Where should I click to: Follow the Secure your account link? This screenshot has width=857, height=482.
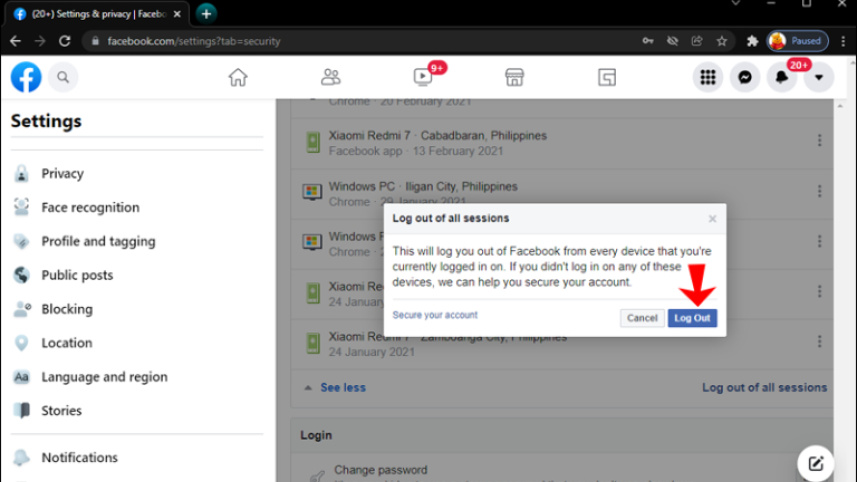tap(434, 315)
